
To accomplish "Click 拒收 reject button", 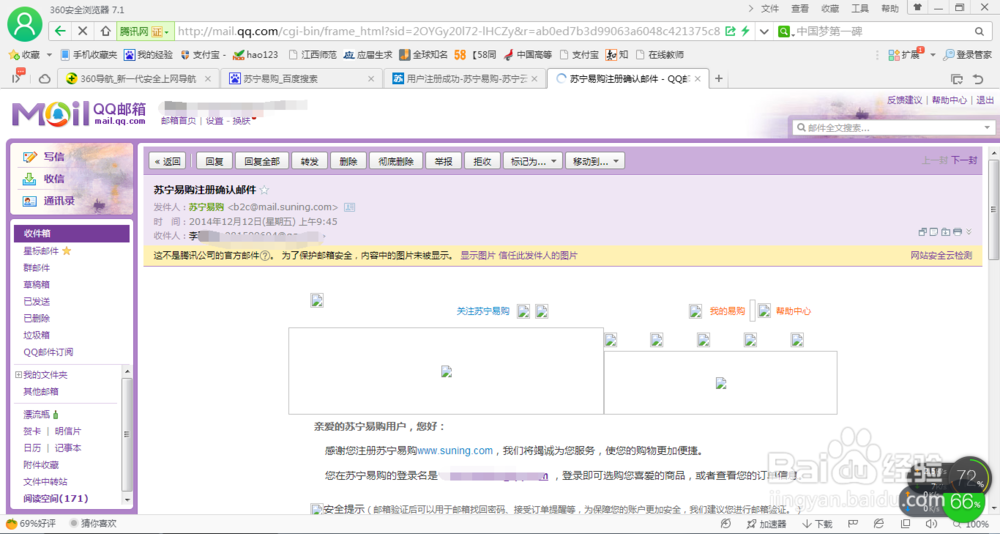I will click(x=482, y=162).
